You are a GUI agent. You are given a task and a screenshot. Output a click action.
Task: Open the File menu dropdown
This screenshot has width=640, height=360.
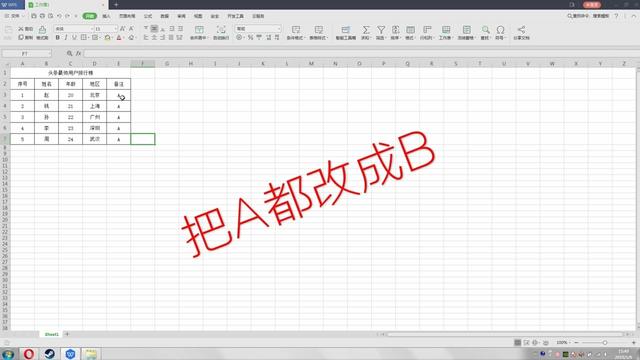point(15,16)
